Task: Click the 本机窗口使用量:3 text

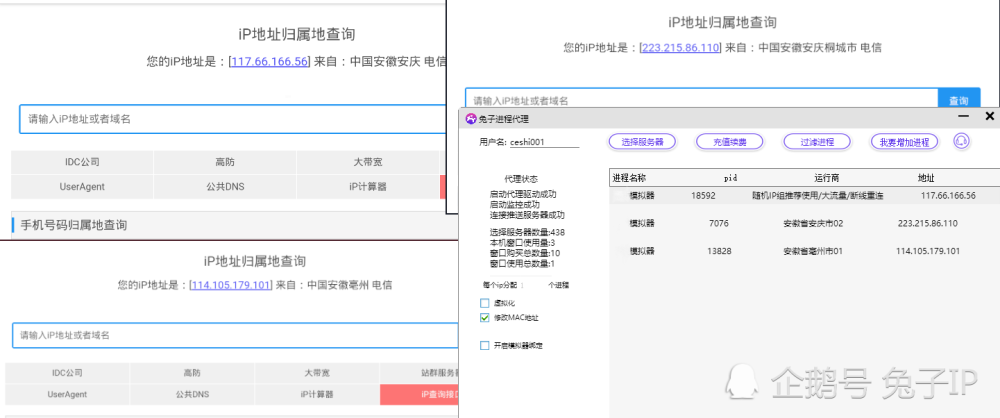Action: click(522, 243)
